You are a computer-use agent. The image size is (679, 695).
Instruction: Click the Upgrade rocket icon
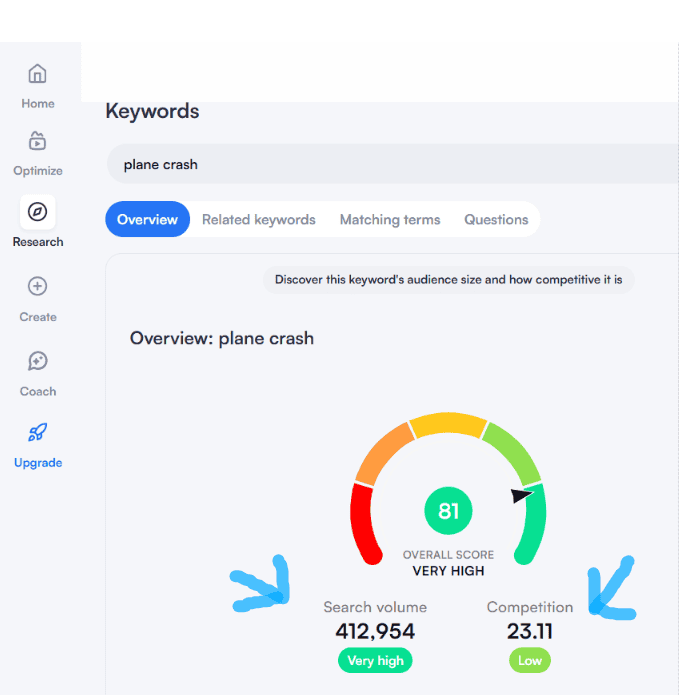(x=38, y=432)
